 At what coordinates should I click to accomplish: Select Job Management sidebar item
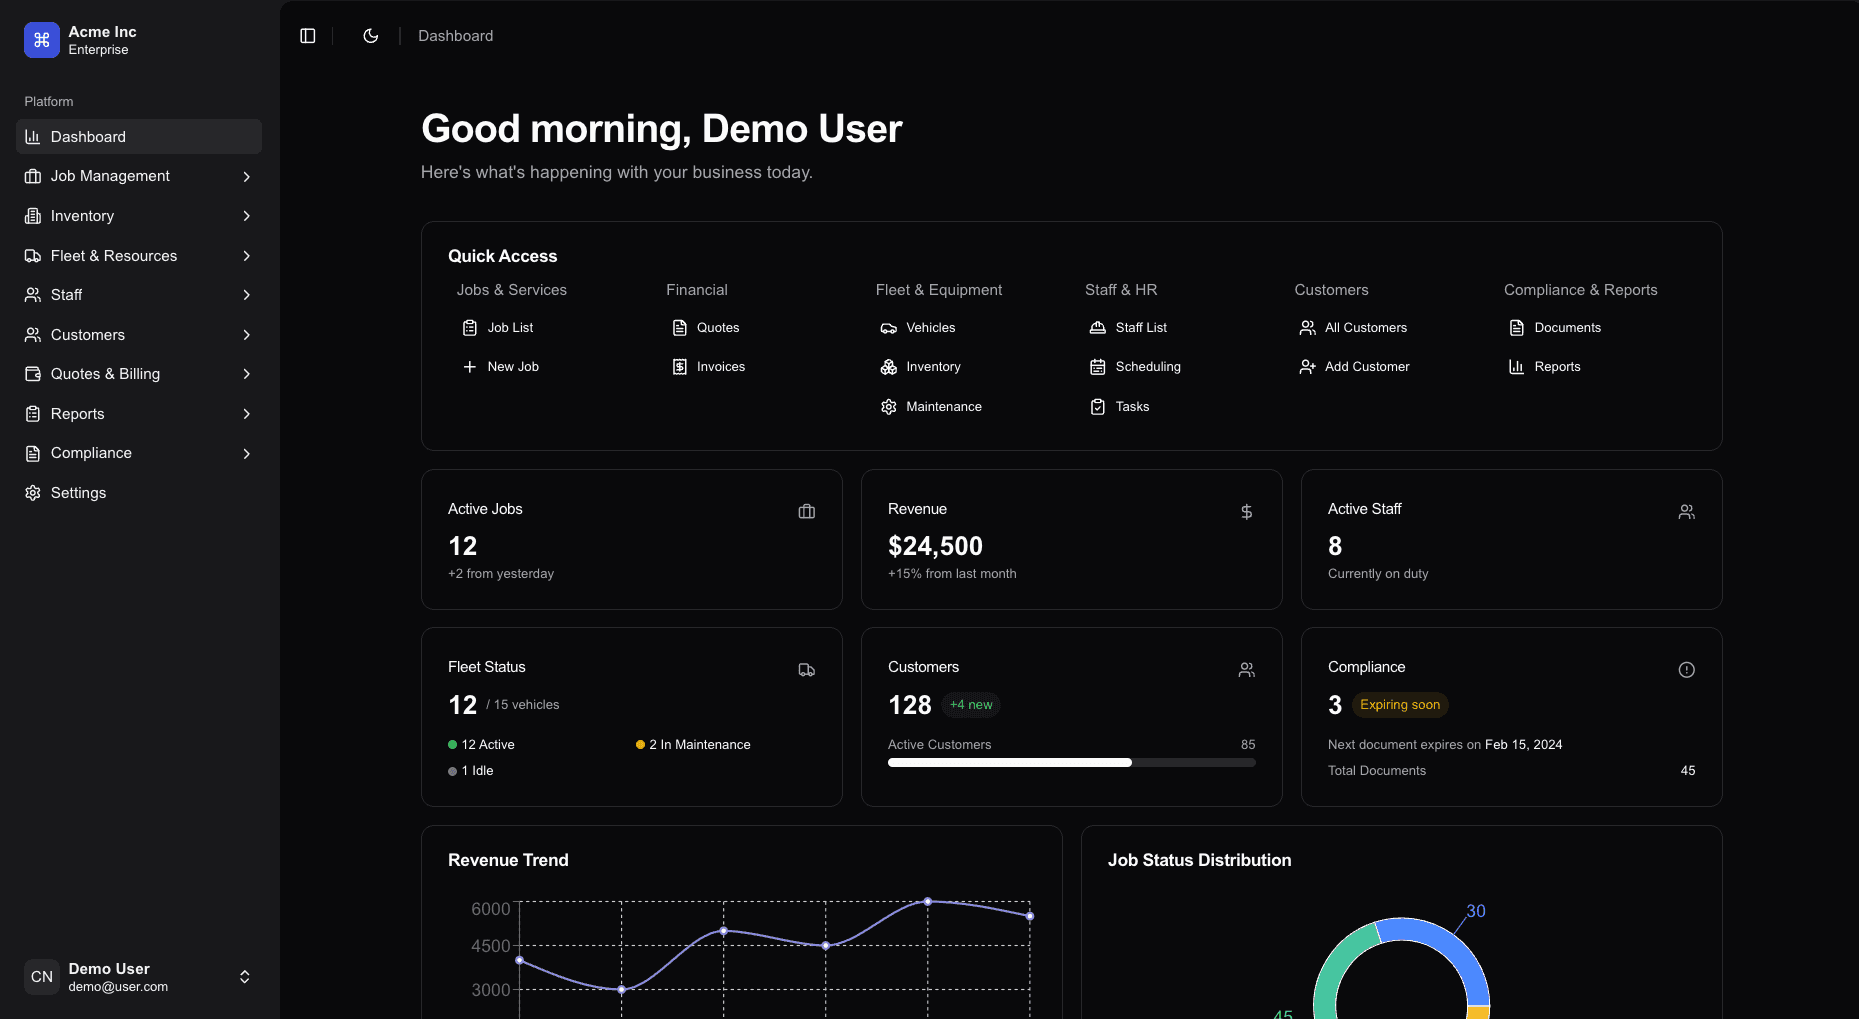(x=139, y=176)
